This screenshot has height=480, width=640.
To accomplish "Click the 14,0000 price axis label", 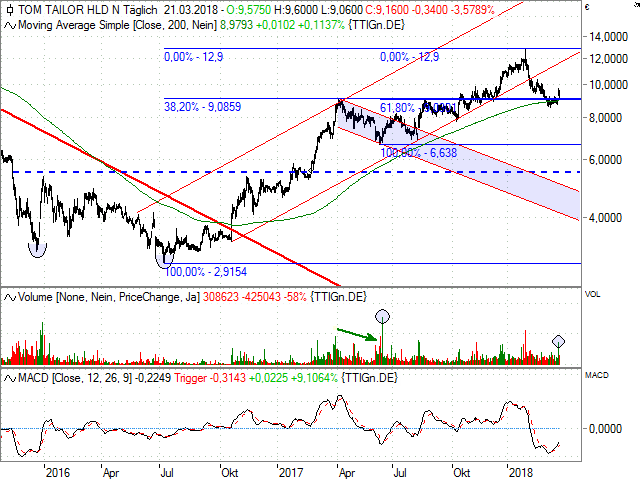I will point(608,37).
